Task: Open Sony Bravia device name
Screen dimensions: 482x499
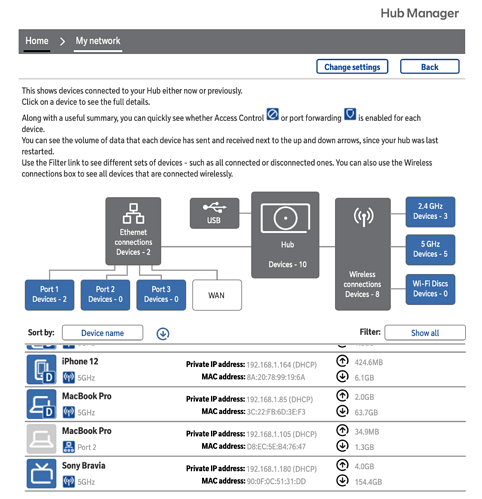Action: 84,465
